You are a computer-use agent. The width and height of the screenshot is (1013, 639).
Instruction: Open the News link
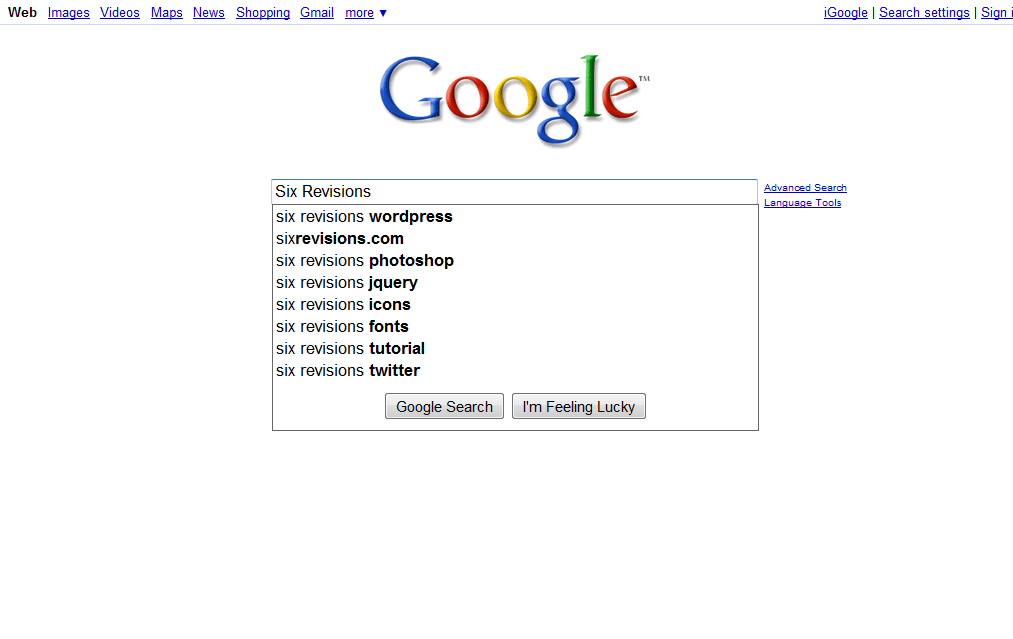(209, 12)
